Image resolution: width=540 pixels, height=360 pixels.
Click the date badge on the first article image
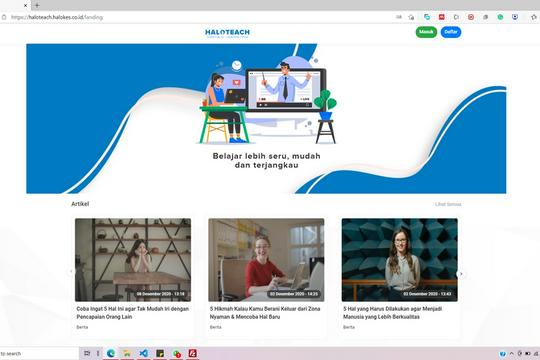coord(160,294)
